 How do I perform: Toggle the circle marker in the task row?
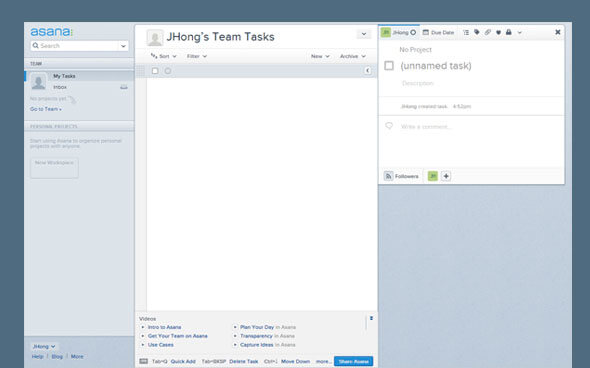click(168, 71)
